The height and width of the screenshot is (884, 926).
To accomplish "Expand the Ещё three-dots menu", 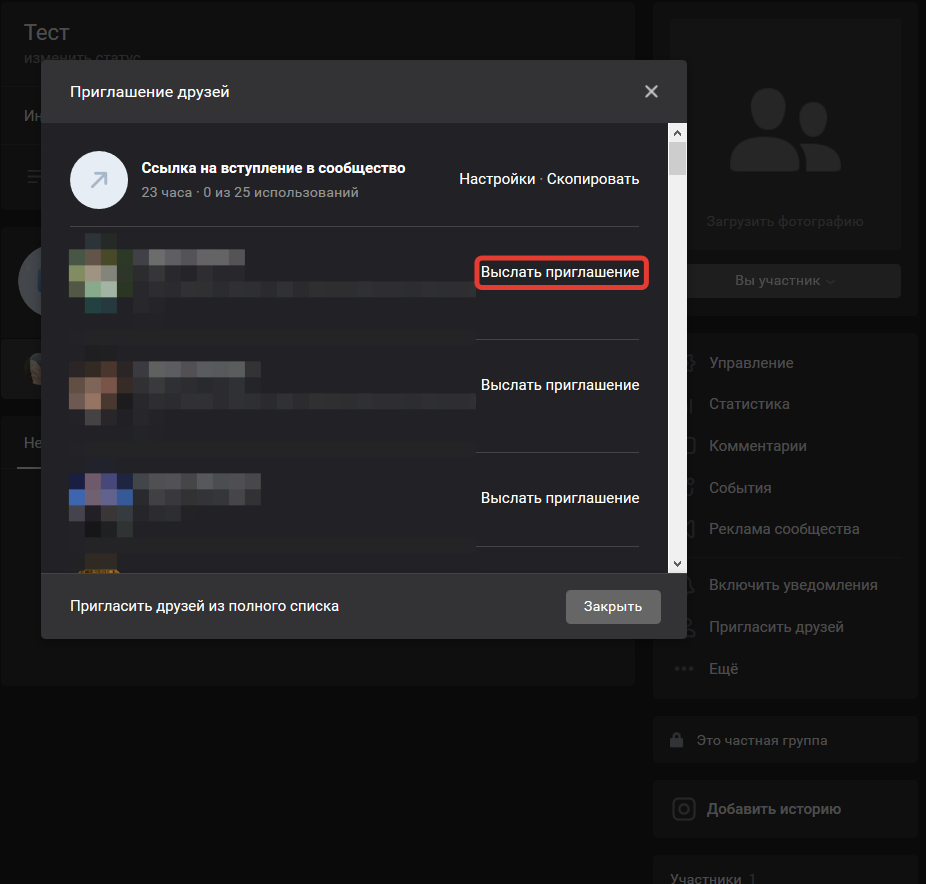I will pos(684,669).
